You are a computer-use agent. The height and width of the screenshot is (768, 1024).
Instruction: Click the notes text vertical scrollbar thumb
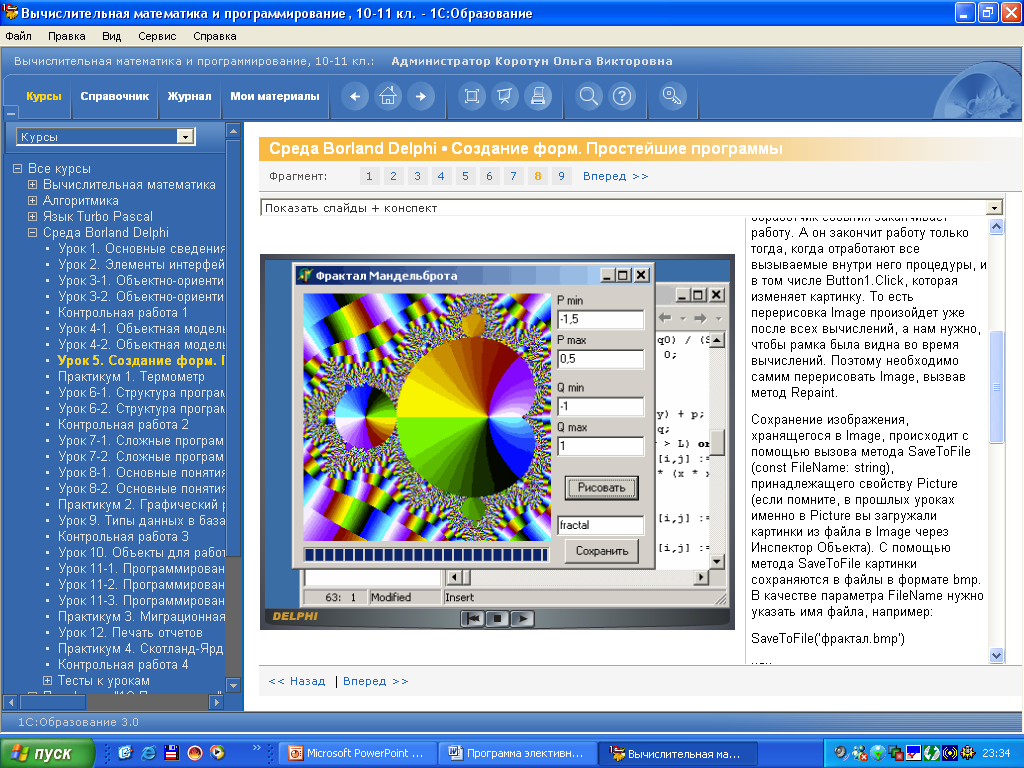[x=997, y=387]
